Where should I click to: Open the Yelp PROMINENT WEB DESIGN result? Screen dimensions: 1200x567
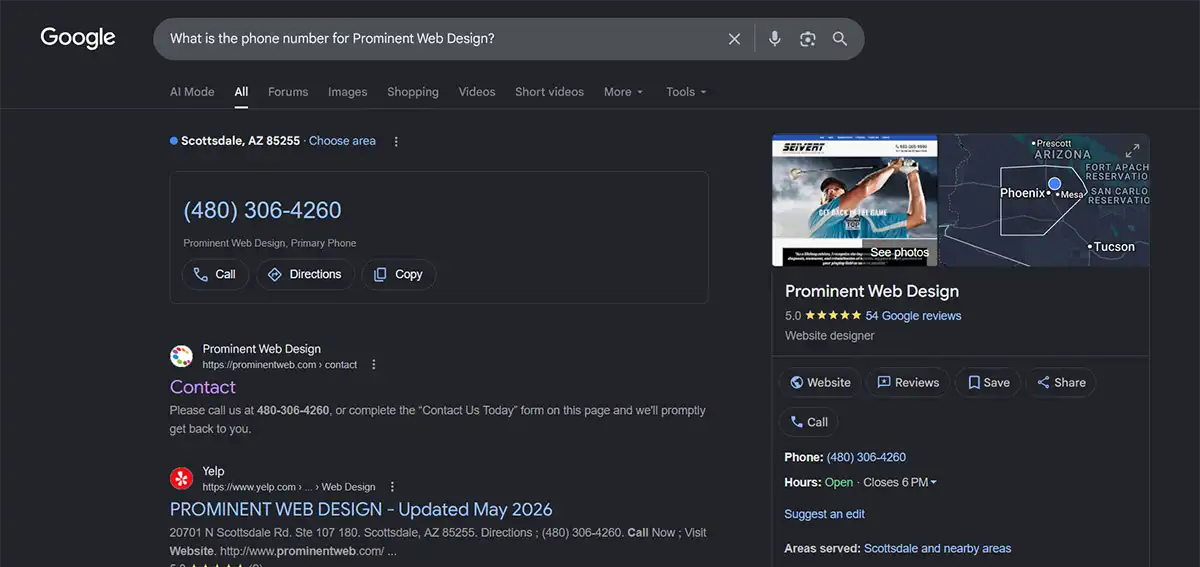tap(361, 509)
